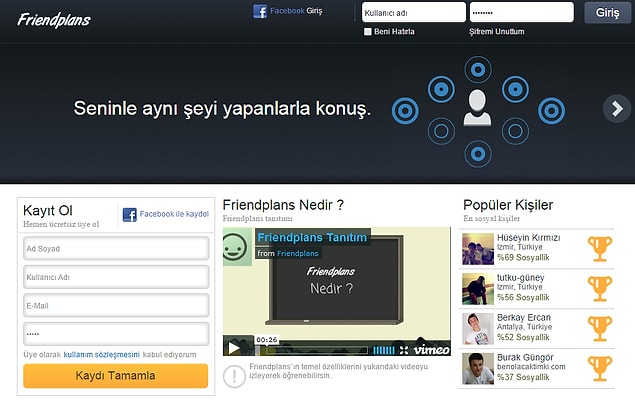Click the %56 Sosyallik text

click(523, 298)
